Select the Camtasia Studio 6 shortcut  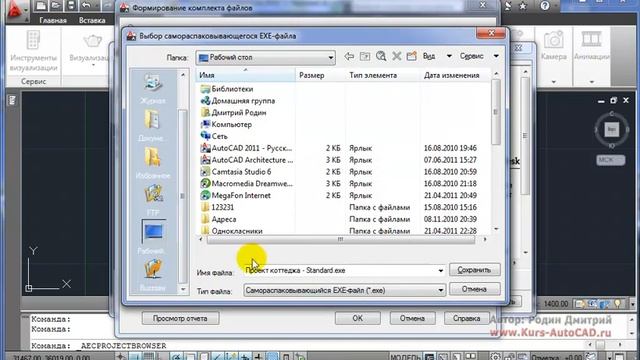tap(236, 172)
